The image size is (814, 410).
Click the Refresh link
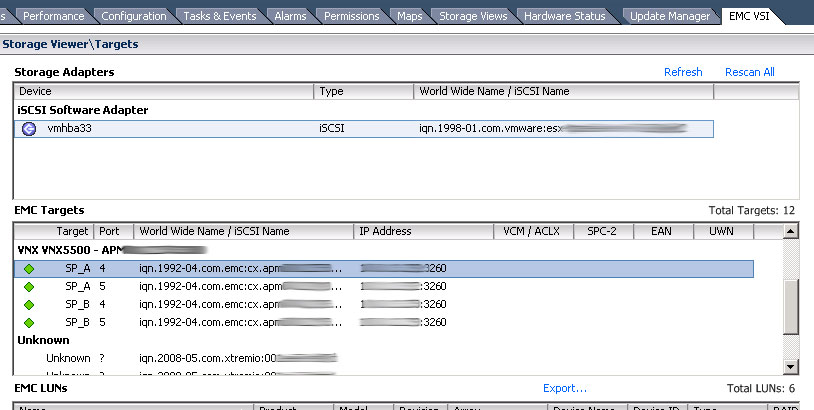coord(683,72)
